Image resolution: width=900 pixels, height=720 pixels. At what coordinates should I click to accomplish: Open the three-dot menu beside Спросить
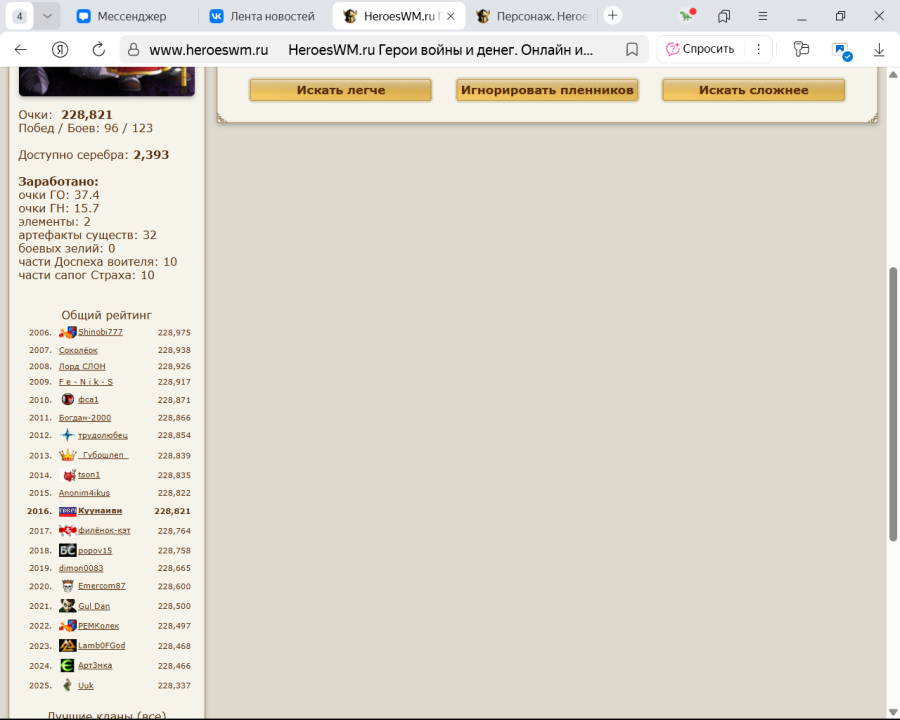(758, 49)
